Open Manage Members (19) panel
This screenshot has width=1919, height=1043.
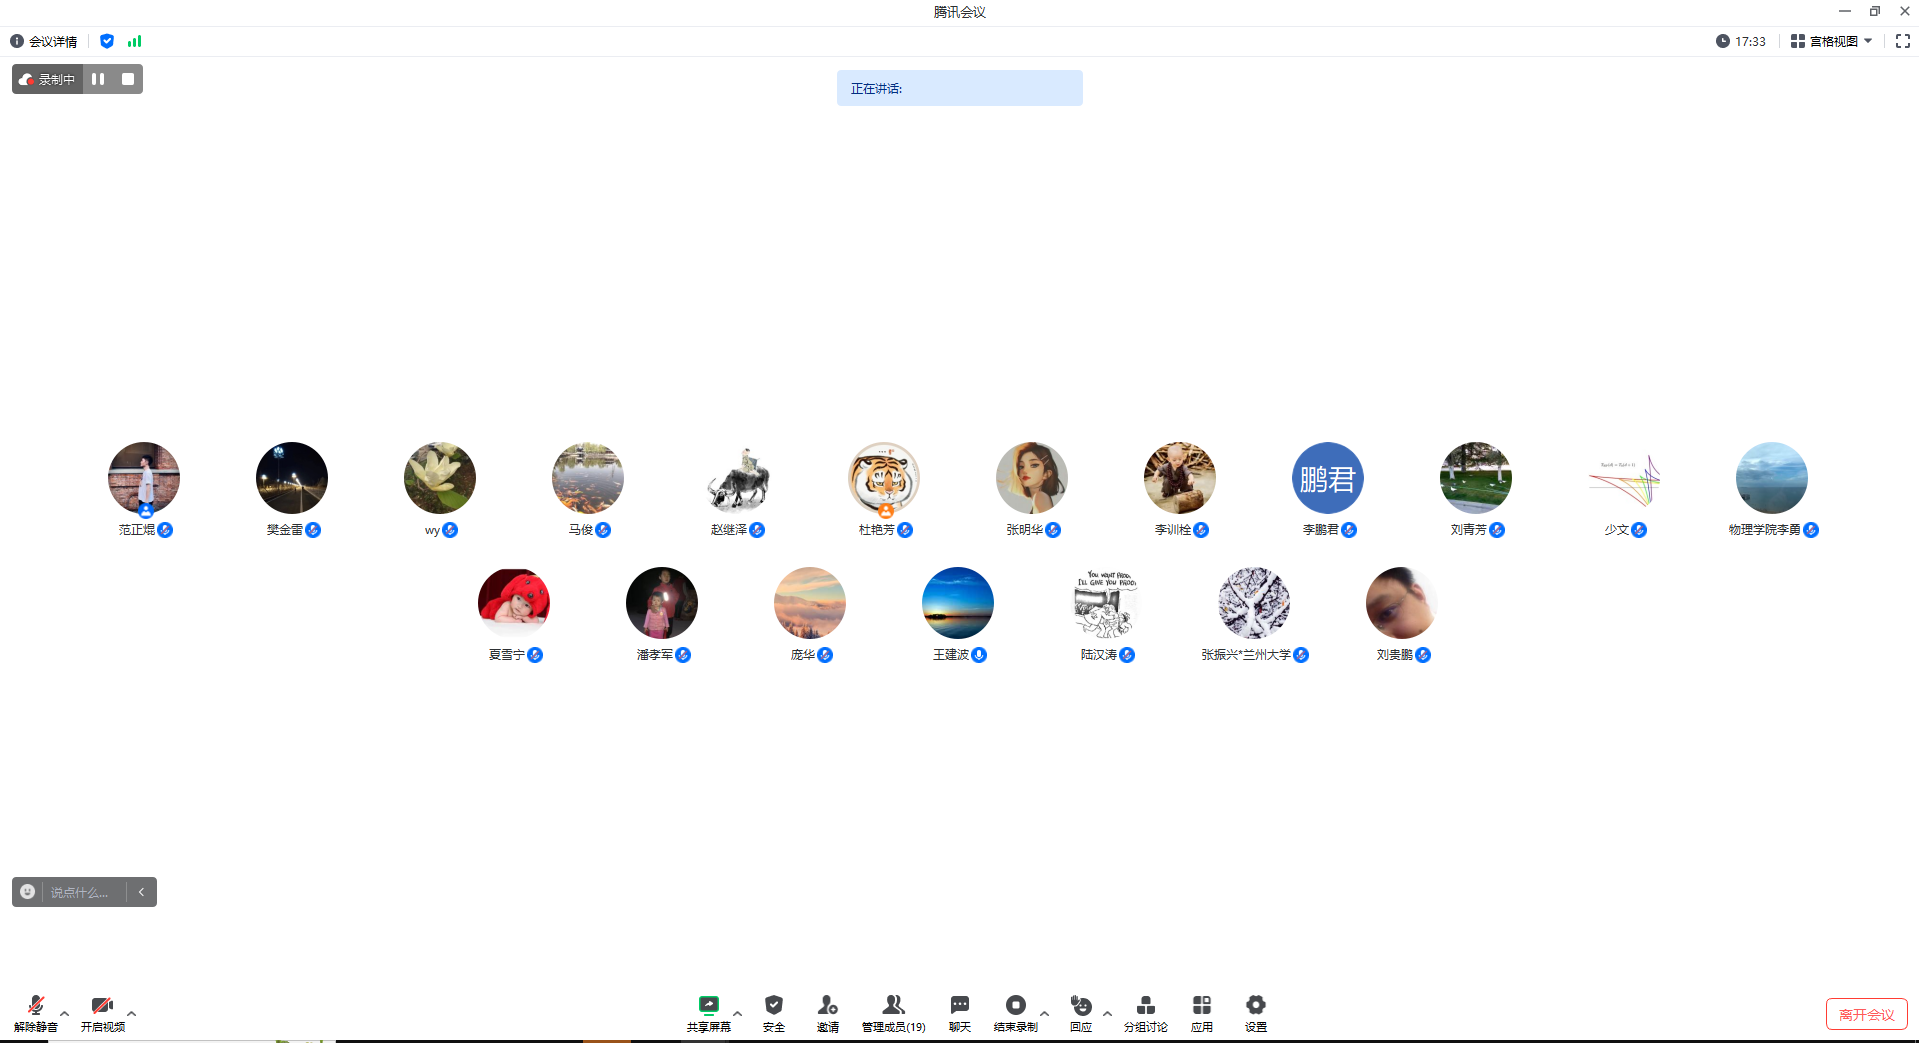click(893, 1006)
